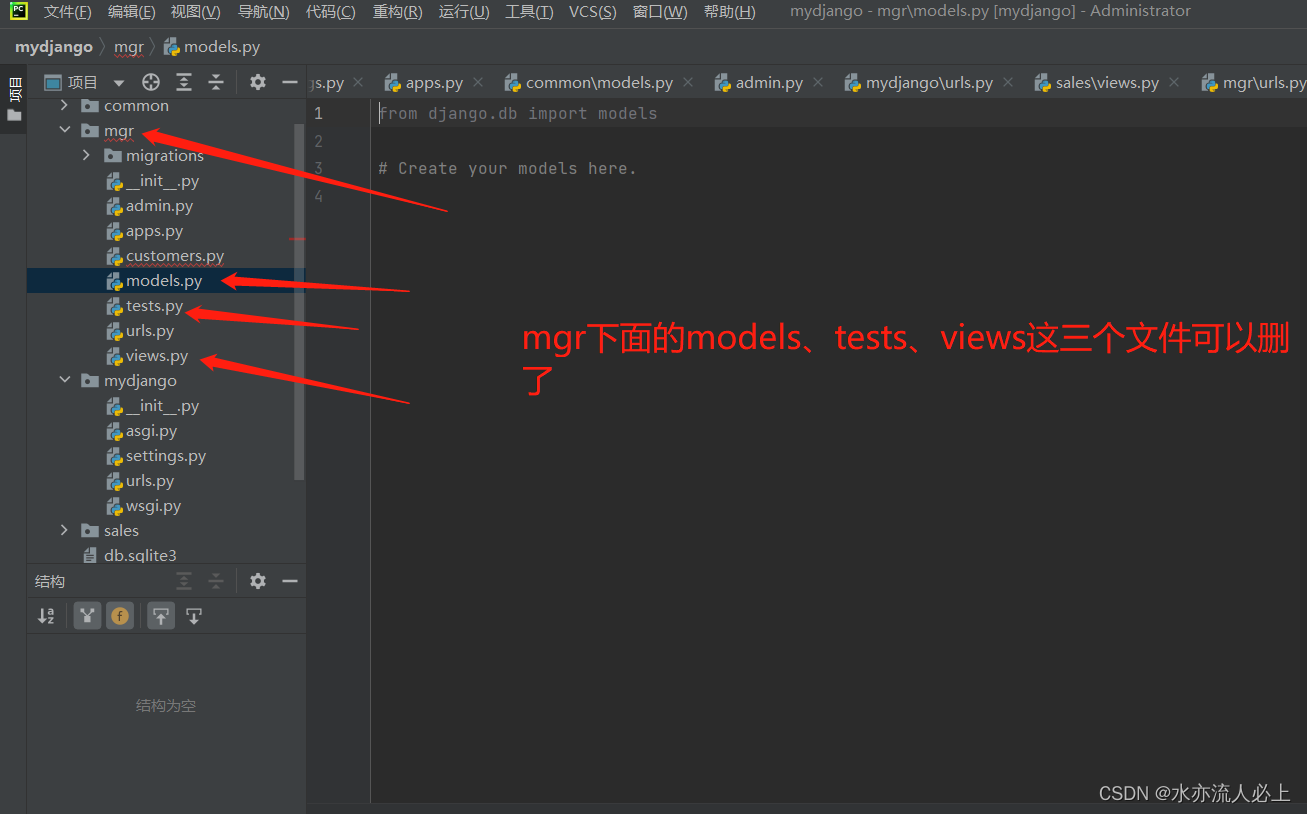Open the 文件(F) menu

coord(67,12)
